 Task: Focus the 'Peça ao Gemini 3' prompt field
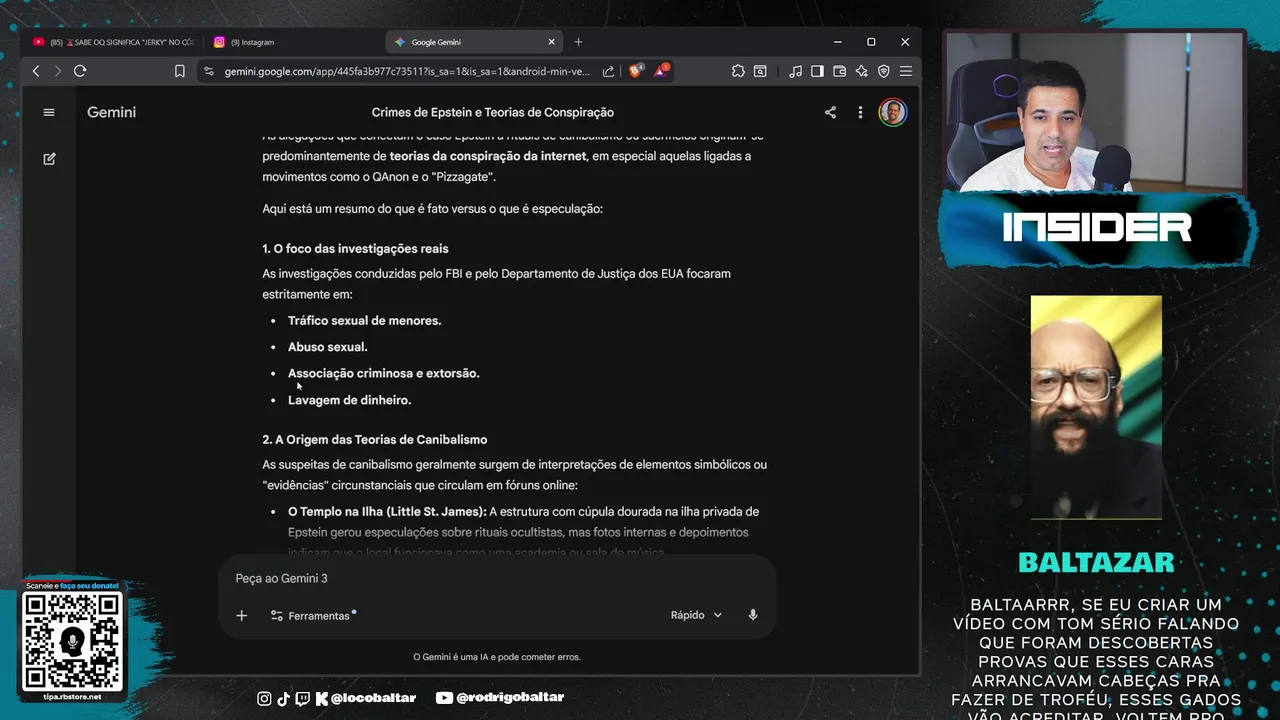coord(496,578)
